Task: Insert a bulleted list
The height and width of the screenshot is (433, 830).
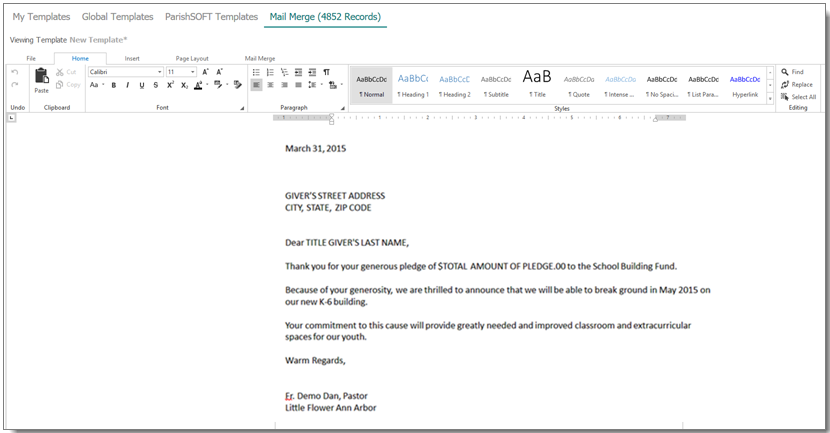Action: tap(256, 72)
